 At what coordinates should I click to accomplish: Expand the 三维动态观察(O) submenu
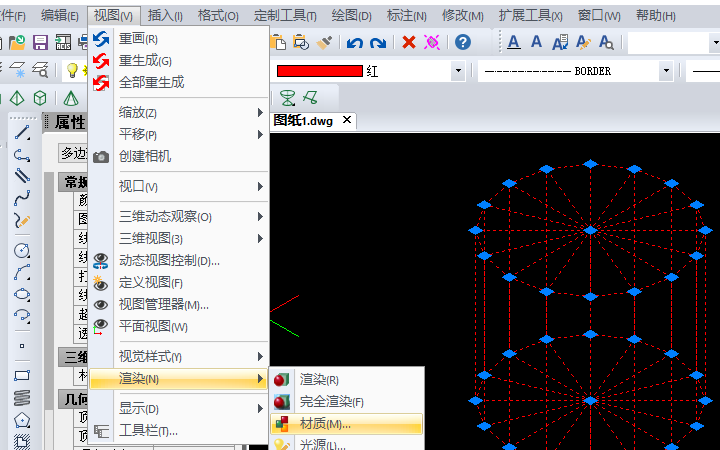coord(179,216)
